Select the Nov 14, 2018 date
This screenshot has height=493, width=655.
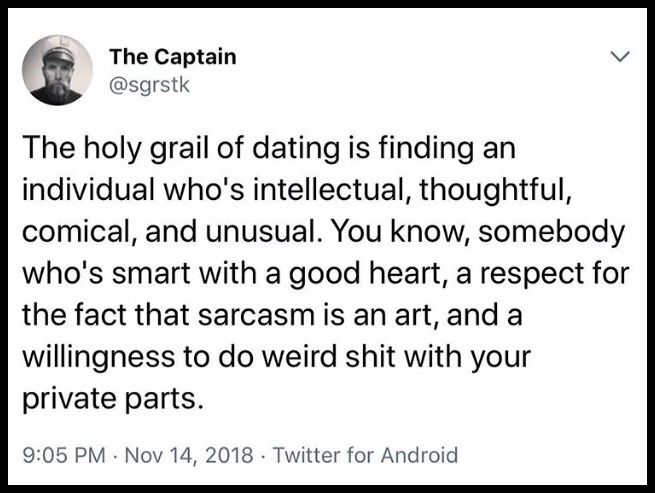[x=189, y=455]
